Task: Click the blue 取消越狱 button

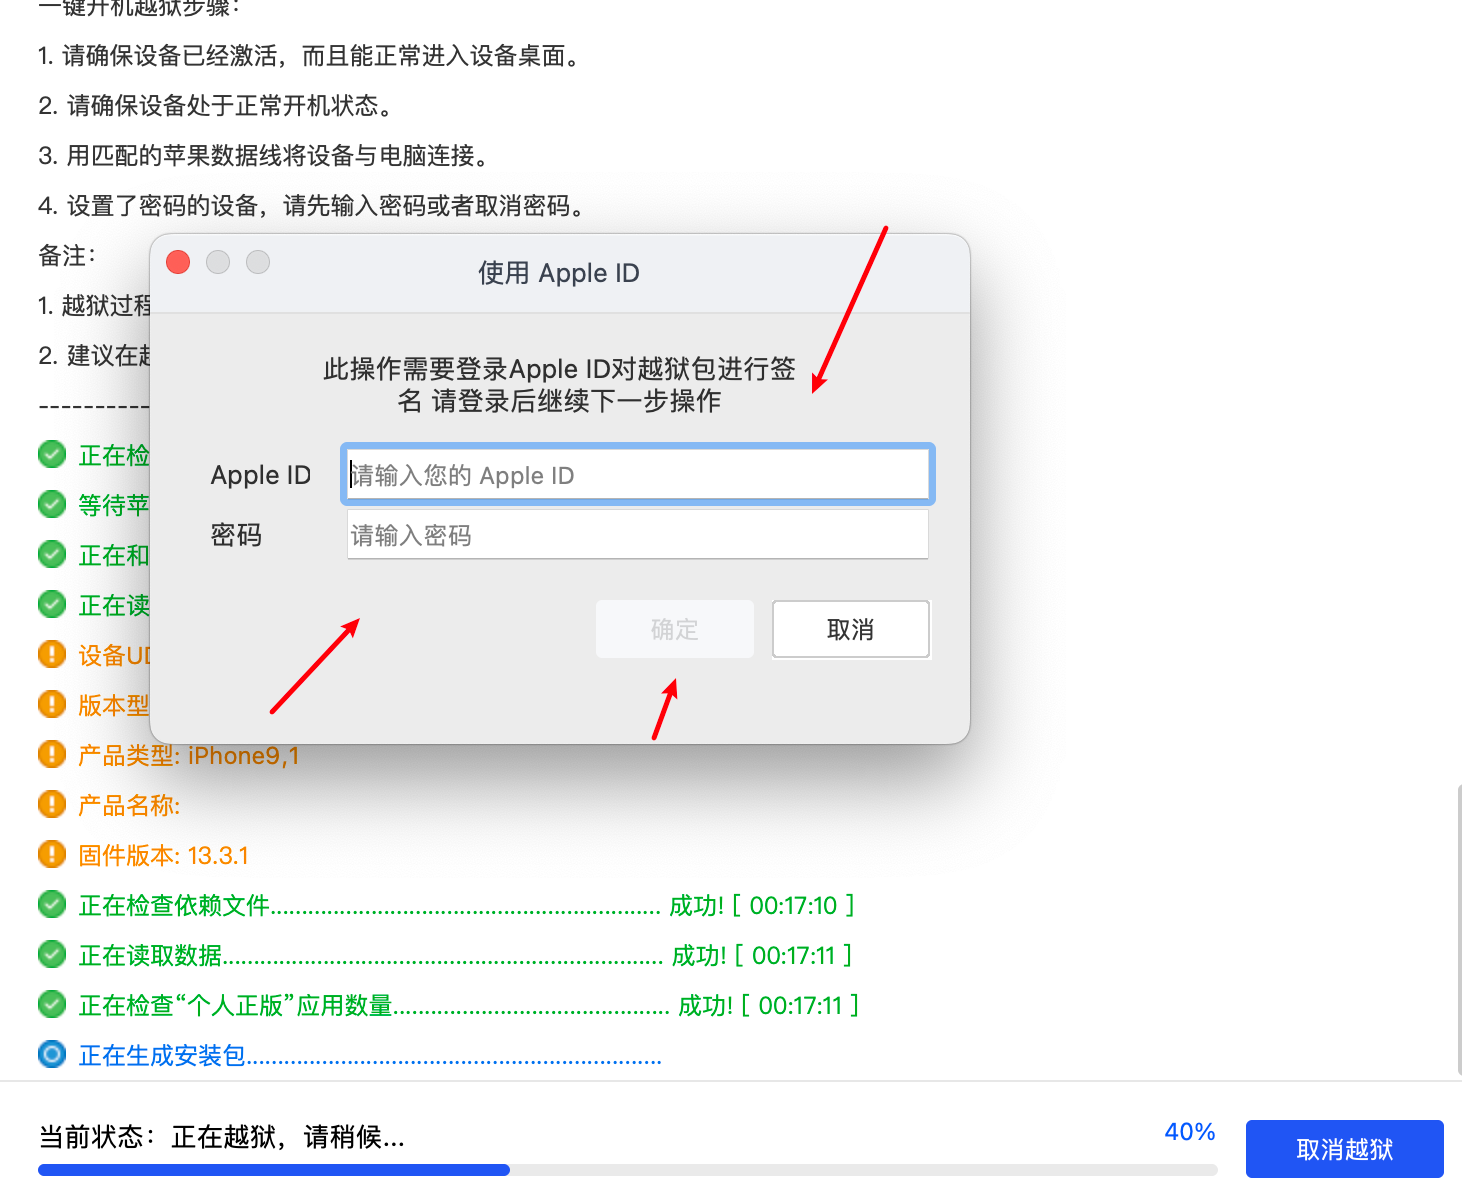Action: pos(1344,1149)
